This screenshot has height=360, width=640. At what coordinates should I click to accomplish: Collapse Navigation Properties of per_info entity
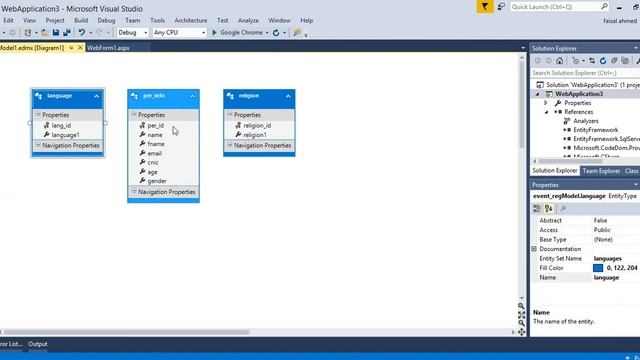(x=134, y=191)
